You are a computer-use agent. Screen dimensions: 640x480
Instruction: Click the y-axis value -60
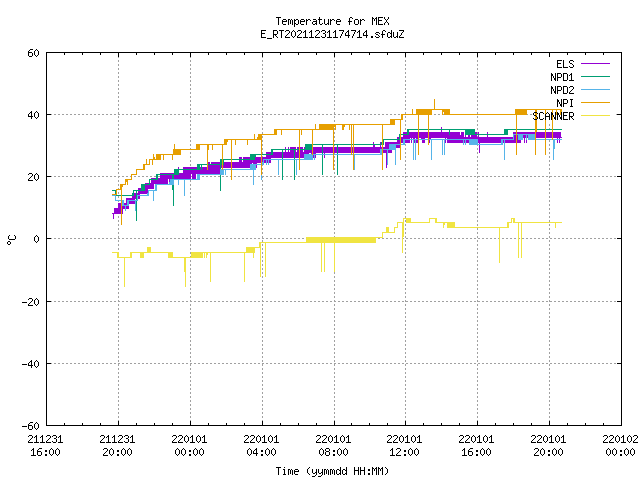(x=31, y=426)
